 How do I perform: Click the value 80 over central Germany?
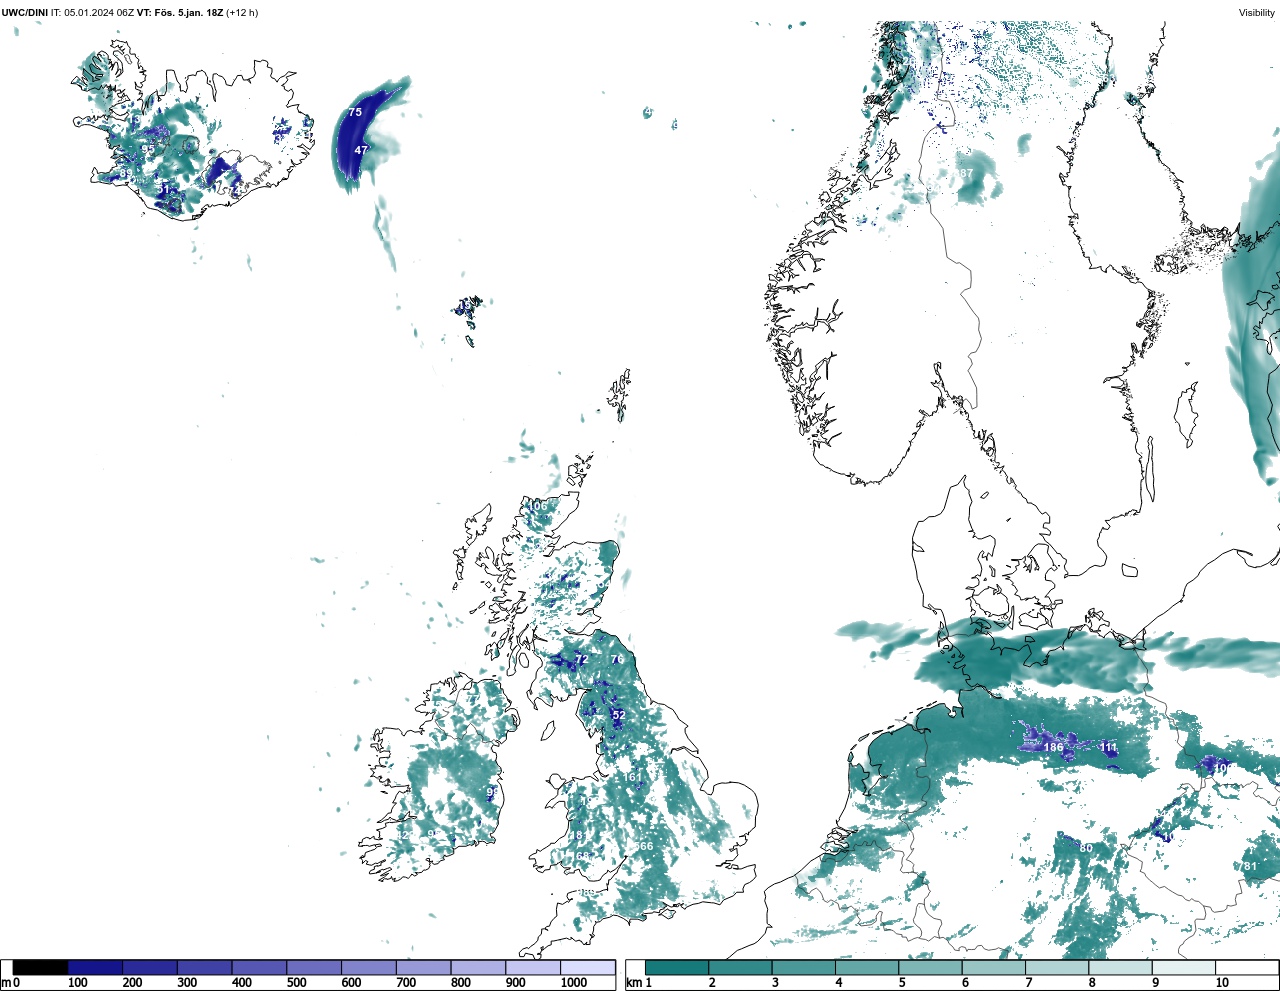click(x=1086, y=848)
